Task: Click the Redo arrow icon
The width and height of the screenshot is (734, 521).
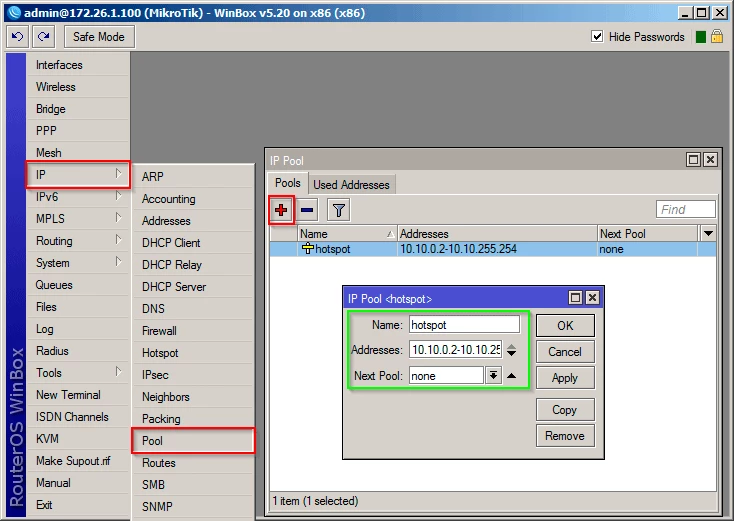Action: [44, 37]
